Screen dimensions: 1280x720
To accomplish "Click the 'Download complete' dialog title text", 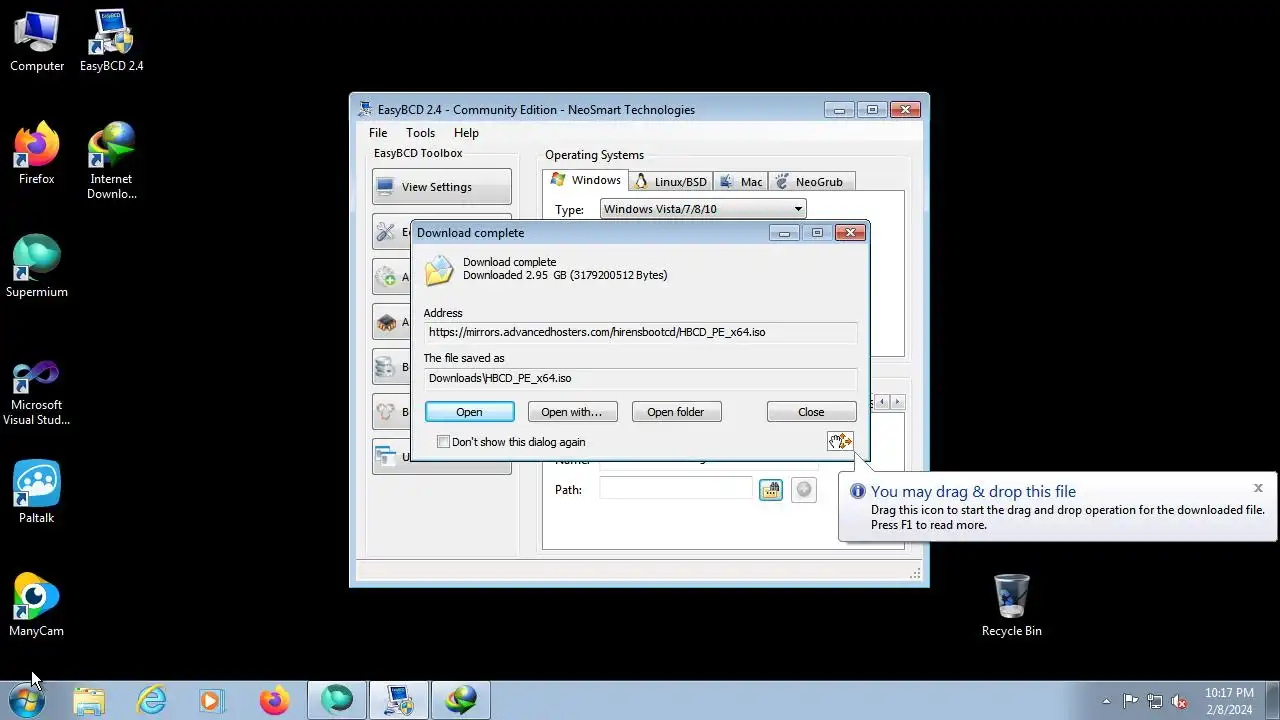I will point(470,233).
